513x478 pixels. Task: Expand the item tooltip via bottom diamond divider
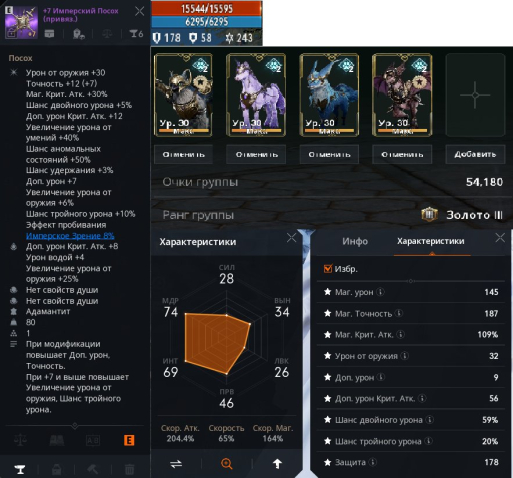pos(75,426)
